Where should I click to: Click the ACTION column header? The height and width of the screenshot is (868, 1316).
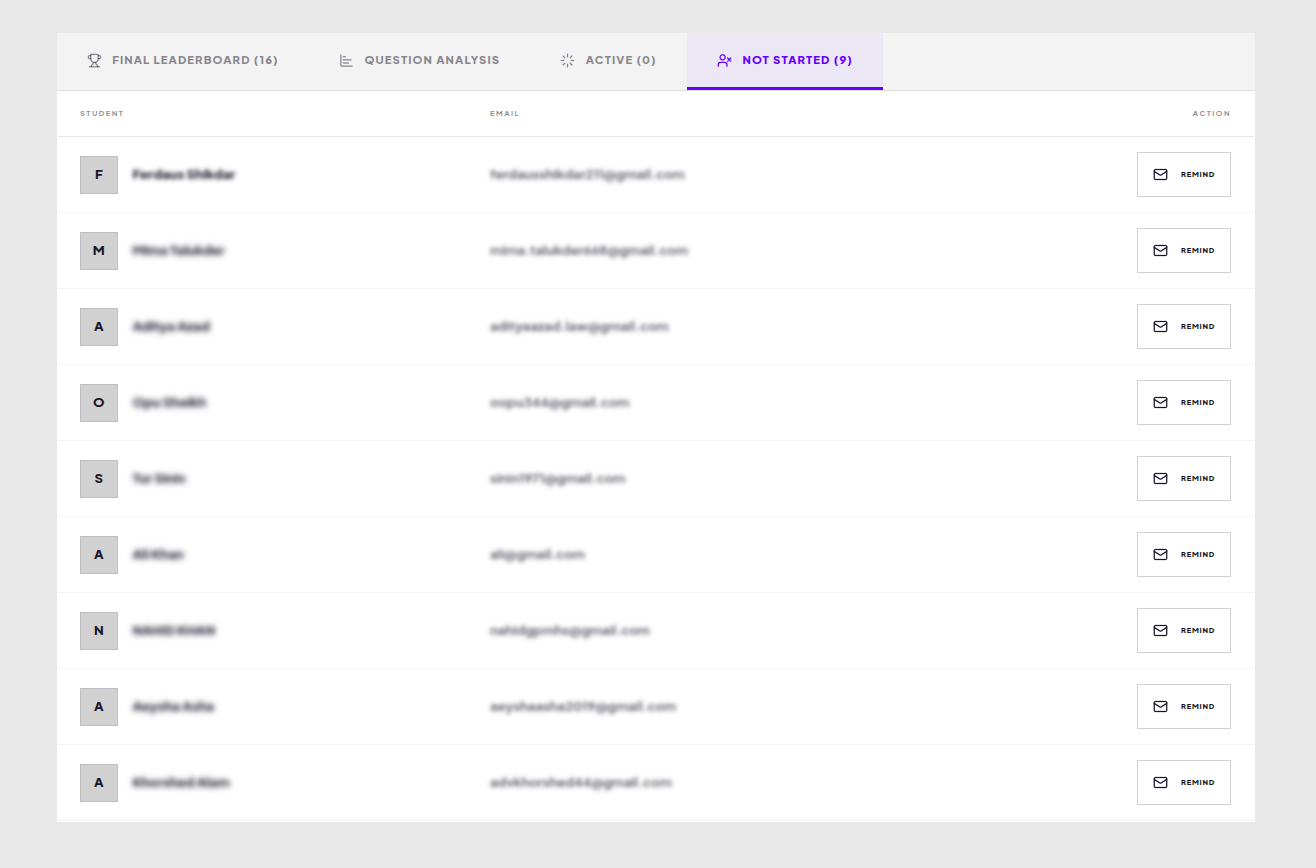click(1211, 114)
